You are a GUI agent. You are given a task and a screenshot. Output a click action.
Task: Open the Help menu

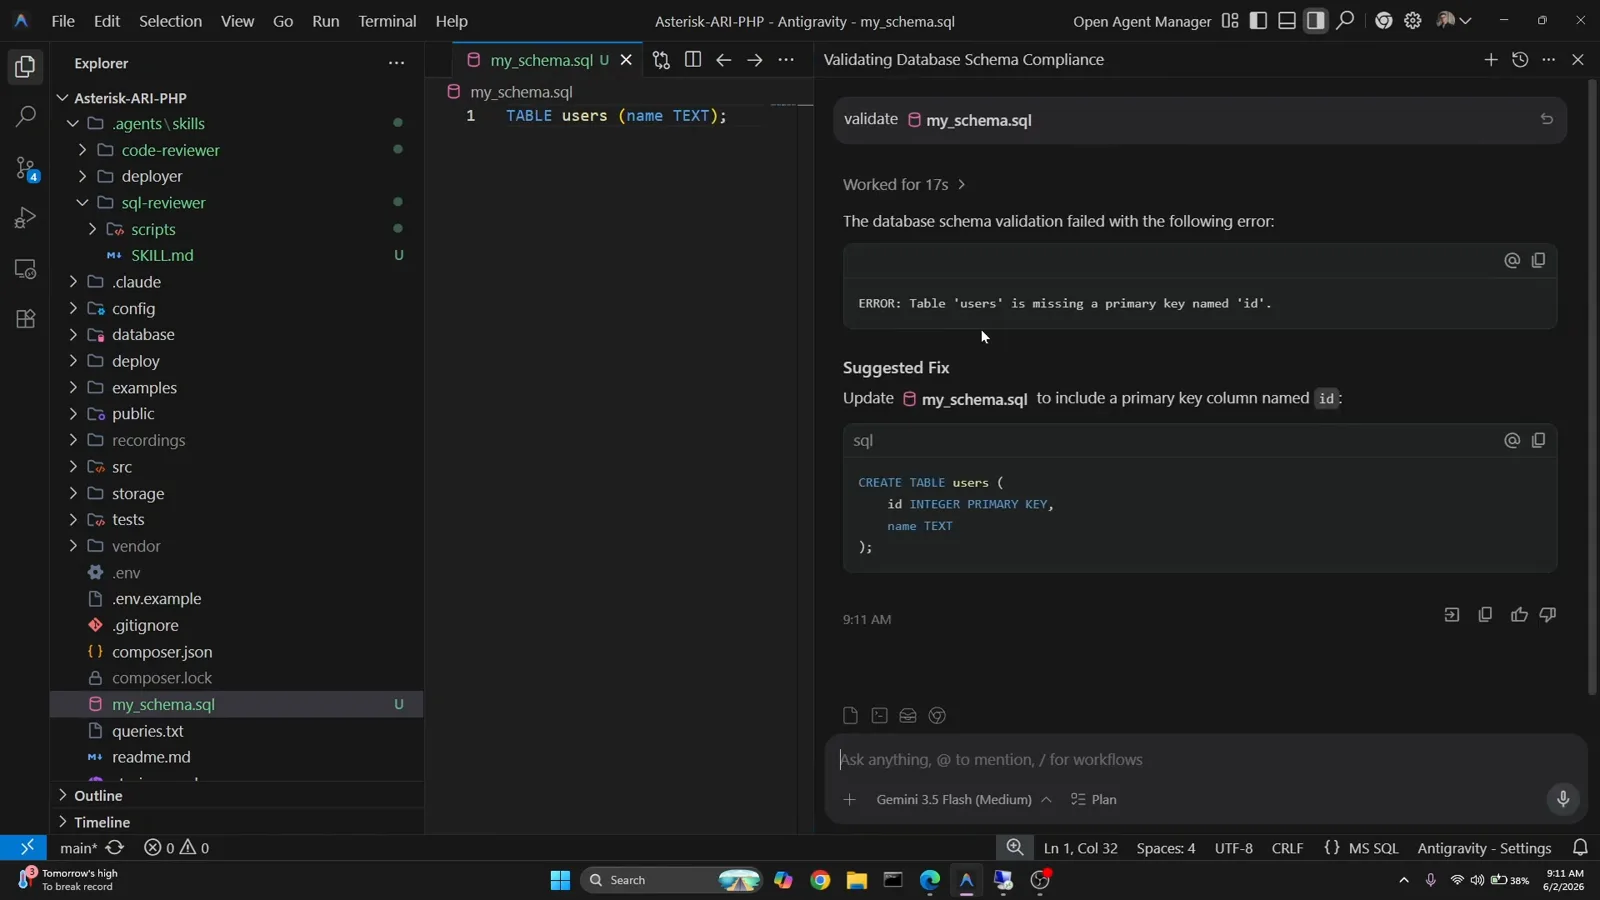(x=451, y=21)
